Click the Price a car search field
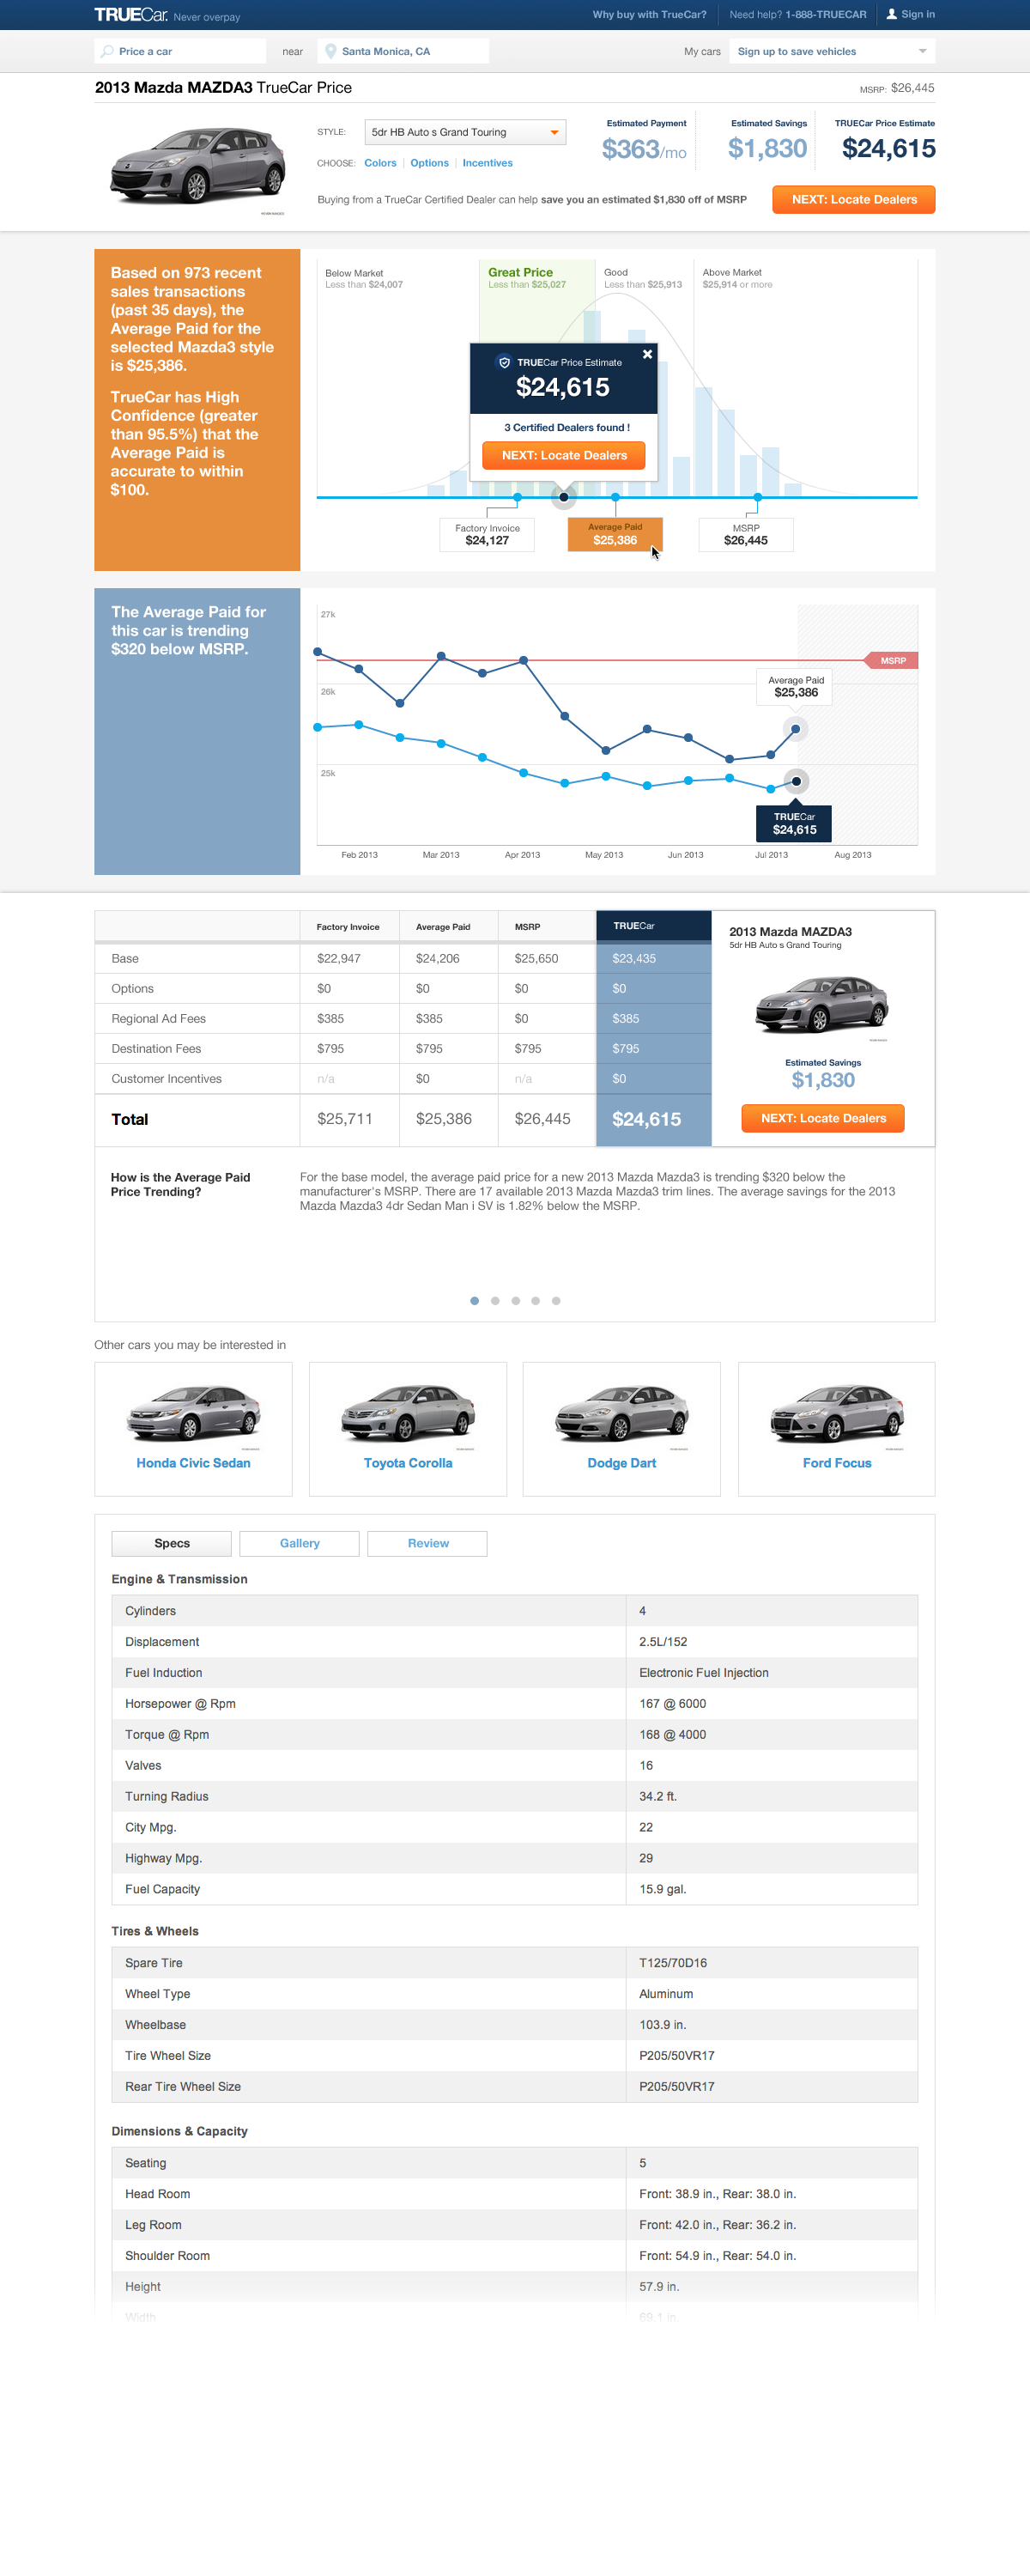This screenshot has width=1030, height=2576. point(180,51)
